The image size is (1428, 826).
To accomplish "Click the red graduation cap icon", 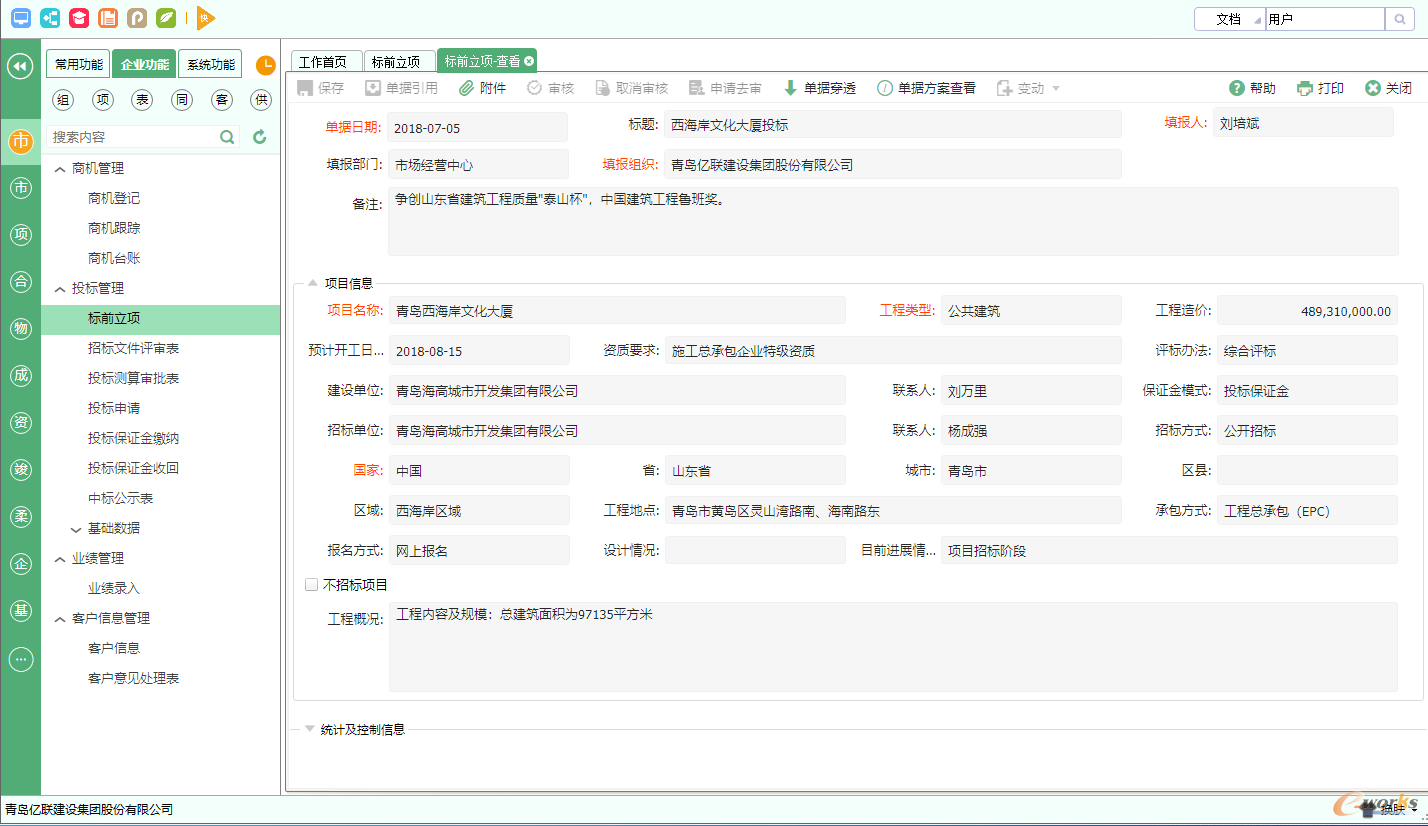I will click(x=79, y=17).
